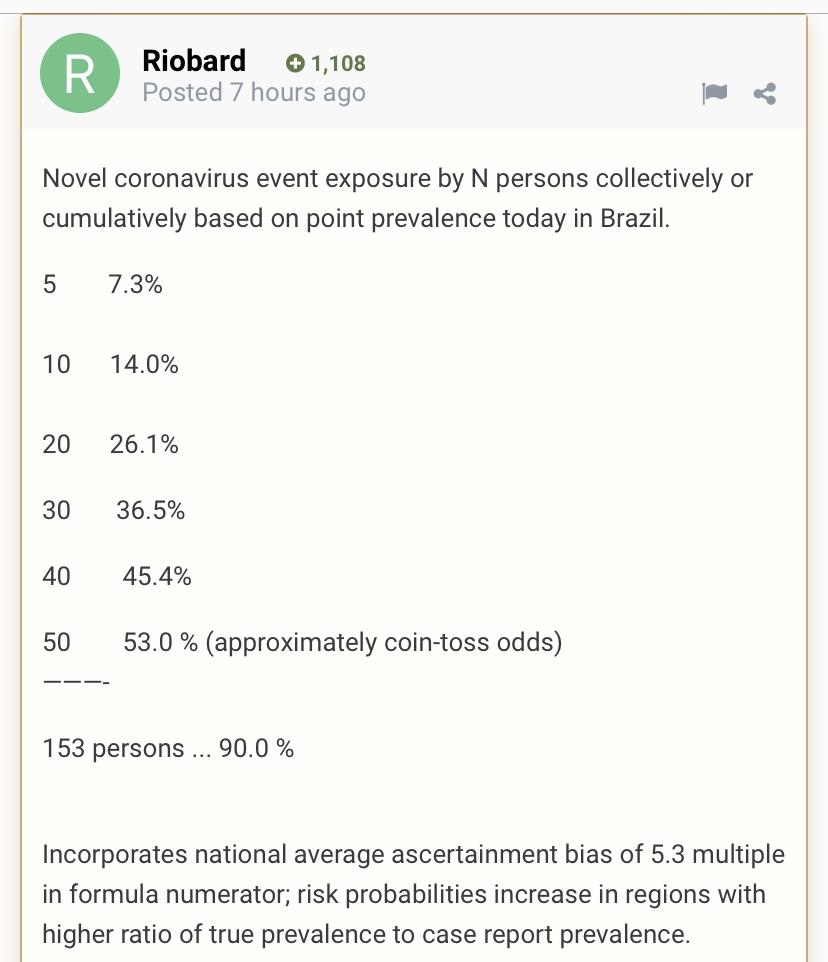The height and width of the screenshot is (962, 828).
Task: Click the 153 persons 90.0 % line
Action: (168, 748)
